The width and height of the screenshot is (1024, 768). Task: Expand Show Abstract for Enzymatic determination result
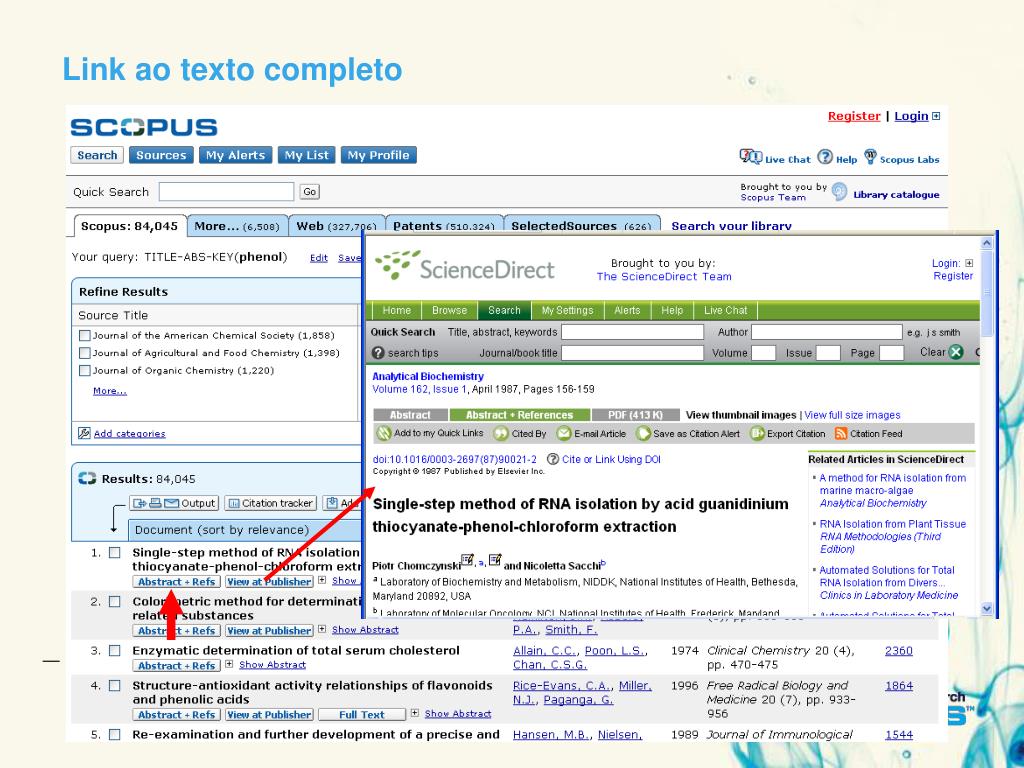tap(229, 664)
